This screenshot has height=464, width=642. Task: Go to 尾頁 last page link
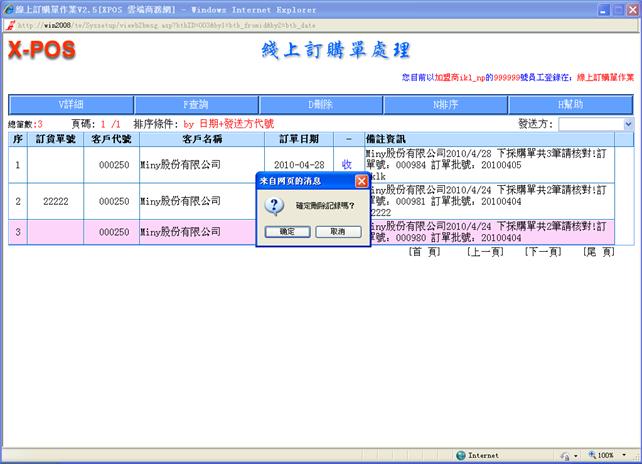600,252
